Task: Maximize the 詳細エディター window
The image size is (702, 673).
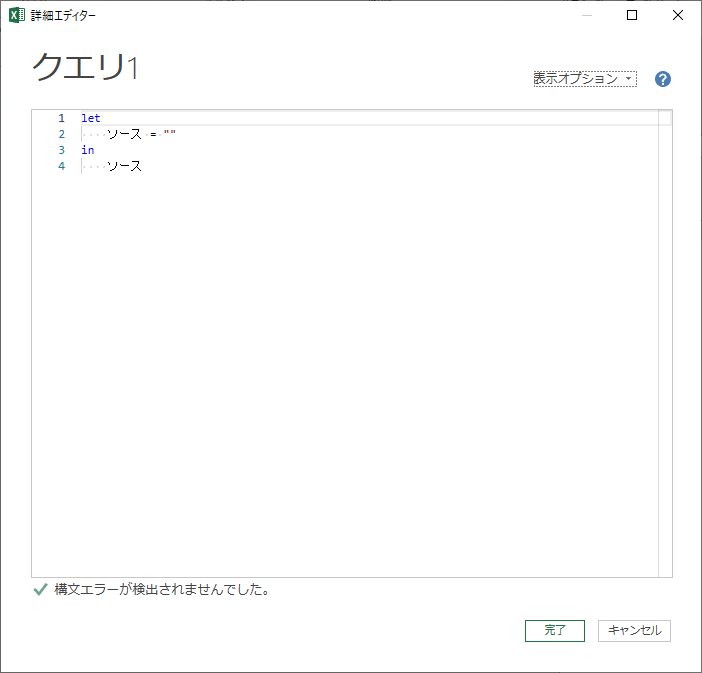Action: 632,15
